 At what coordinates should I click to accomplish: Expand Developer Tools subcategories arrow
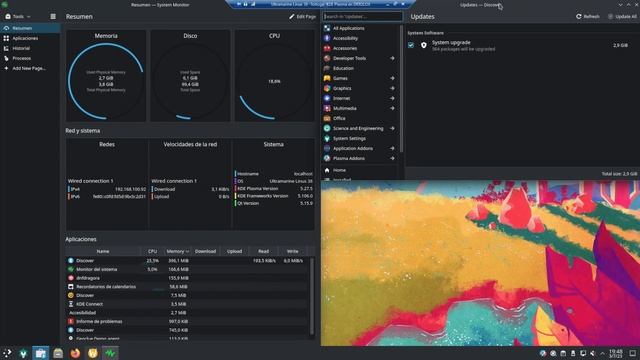click(392, 58)
